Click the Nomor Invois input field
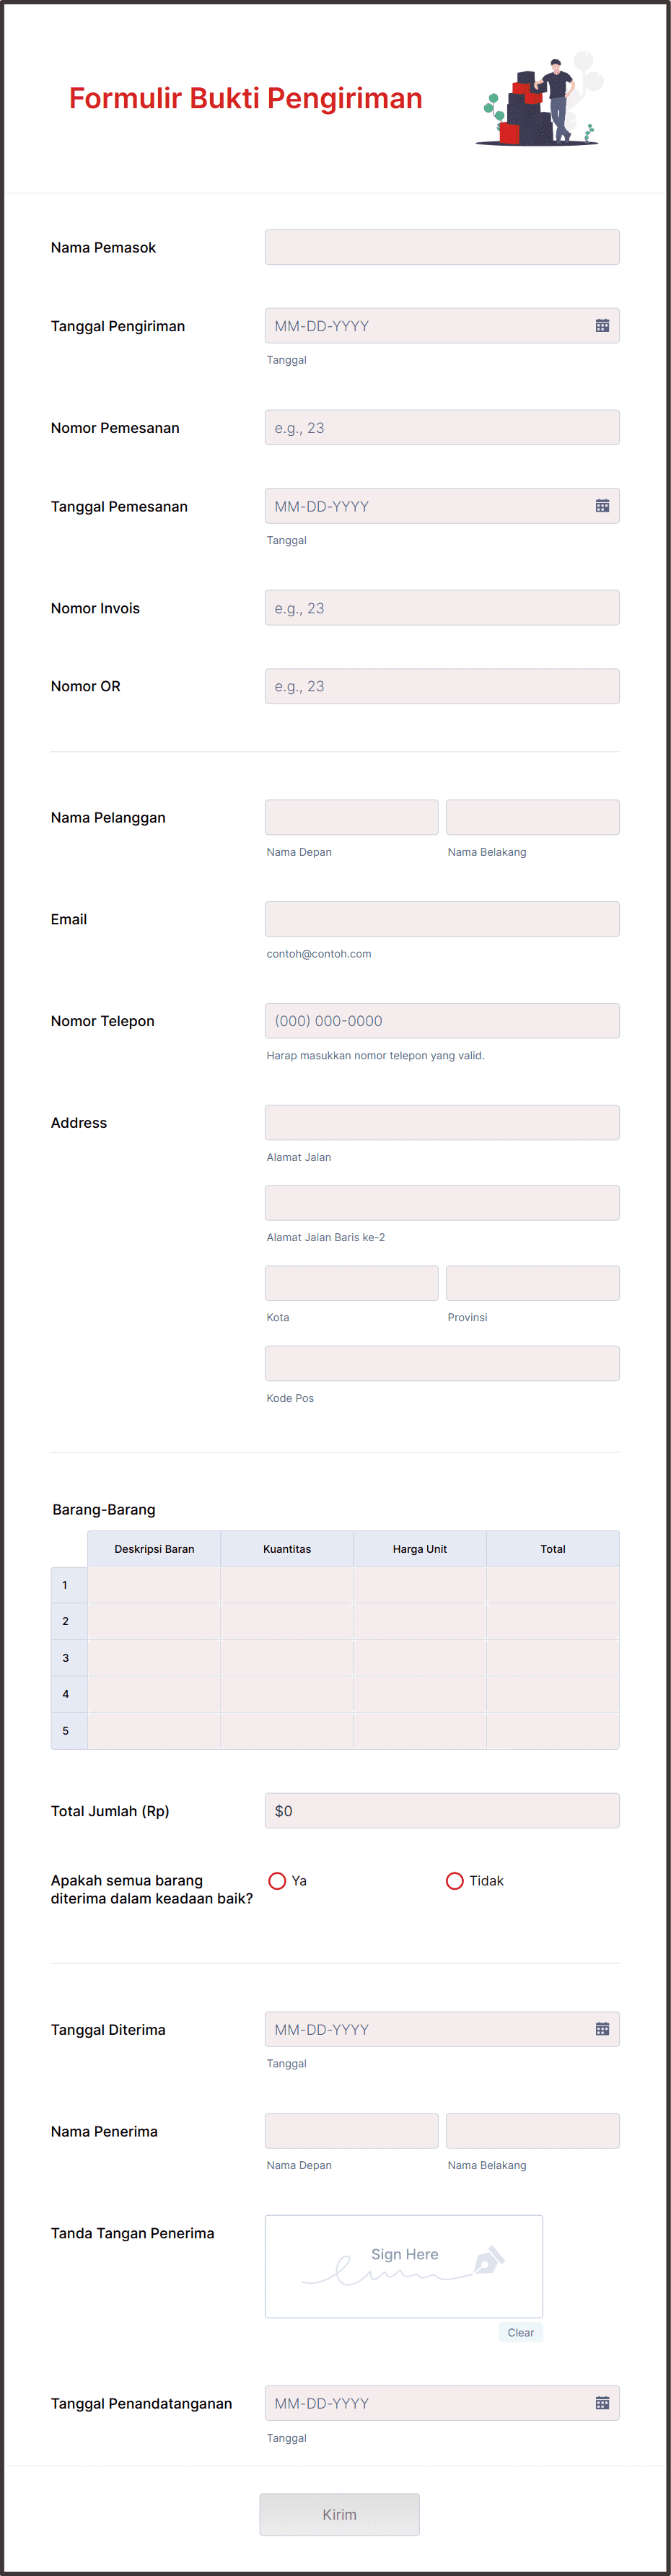 pos(442,608)
